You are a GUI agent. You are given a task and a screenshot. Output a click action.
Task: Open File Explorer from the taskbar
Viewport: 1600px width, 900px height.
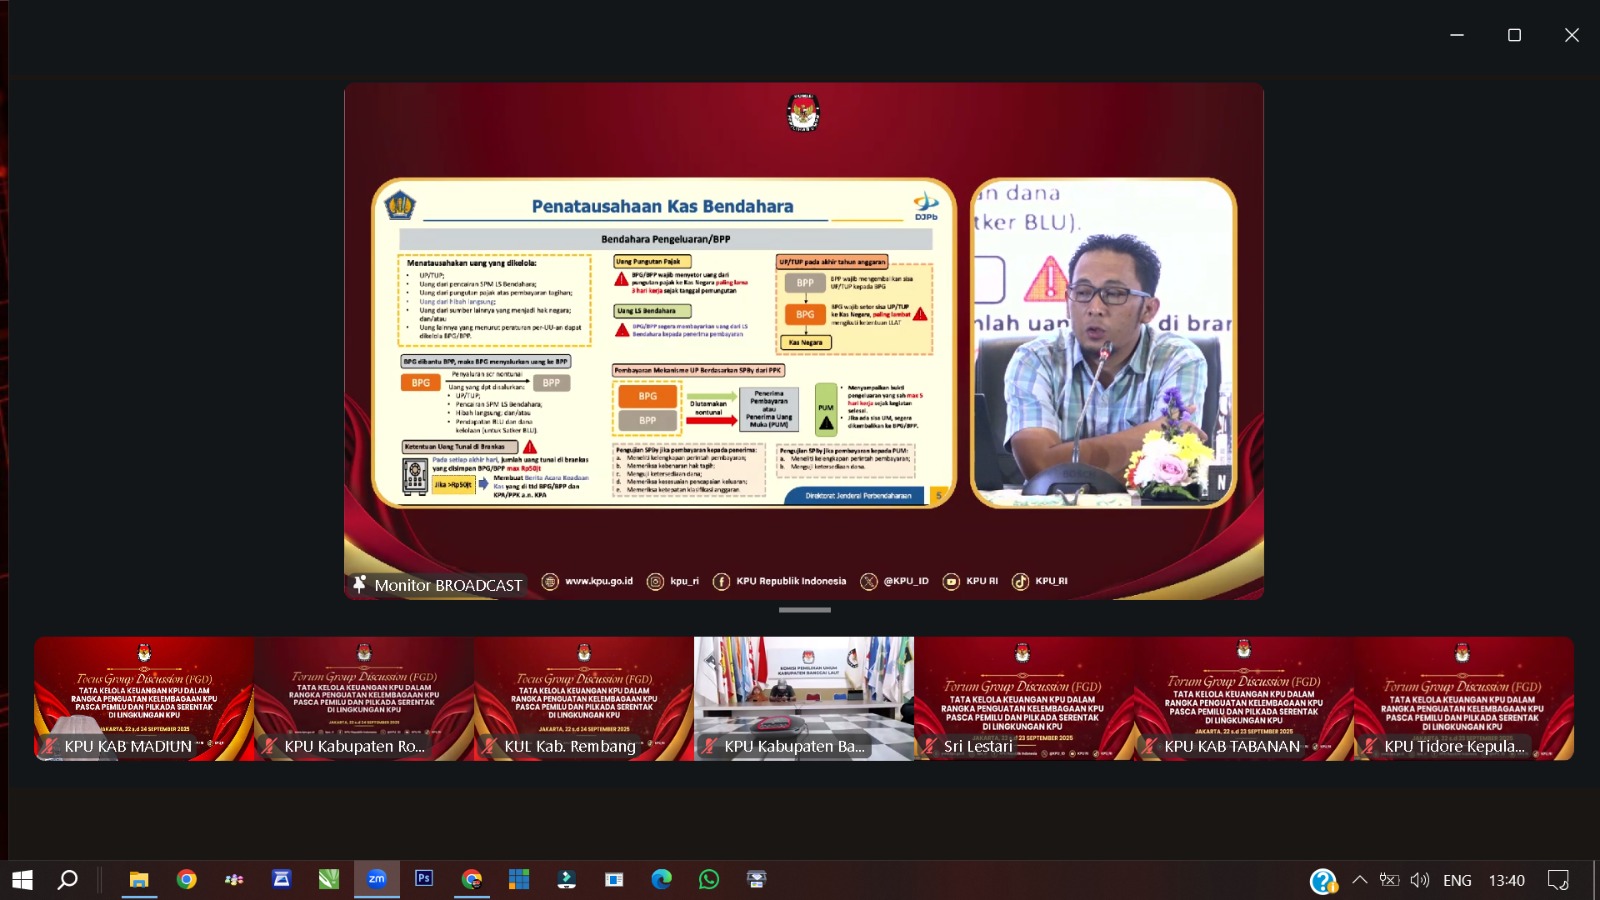[x=139, y=879]
